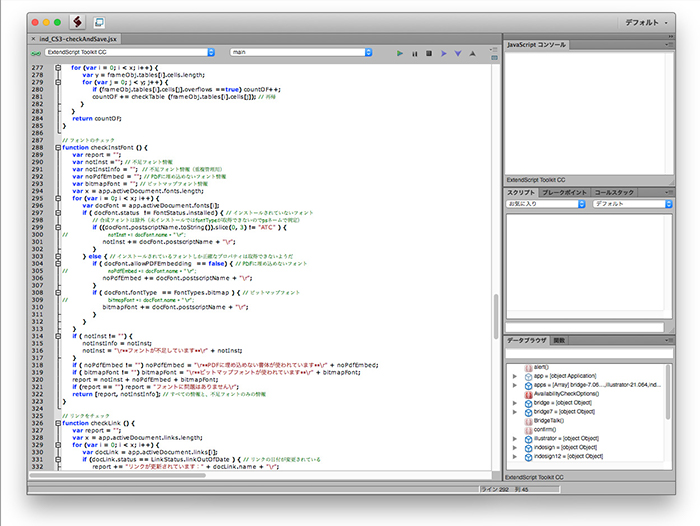Open the ExtendScript Toolkit CC target dropdown
This screenshot has width=700, height=526.
(x=130, y=52)
